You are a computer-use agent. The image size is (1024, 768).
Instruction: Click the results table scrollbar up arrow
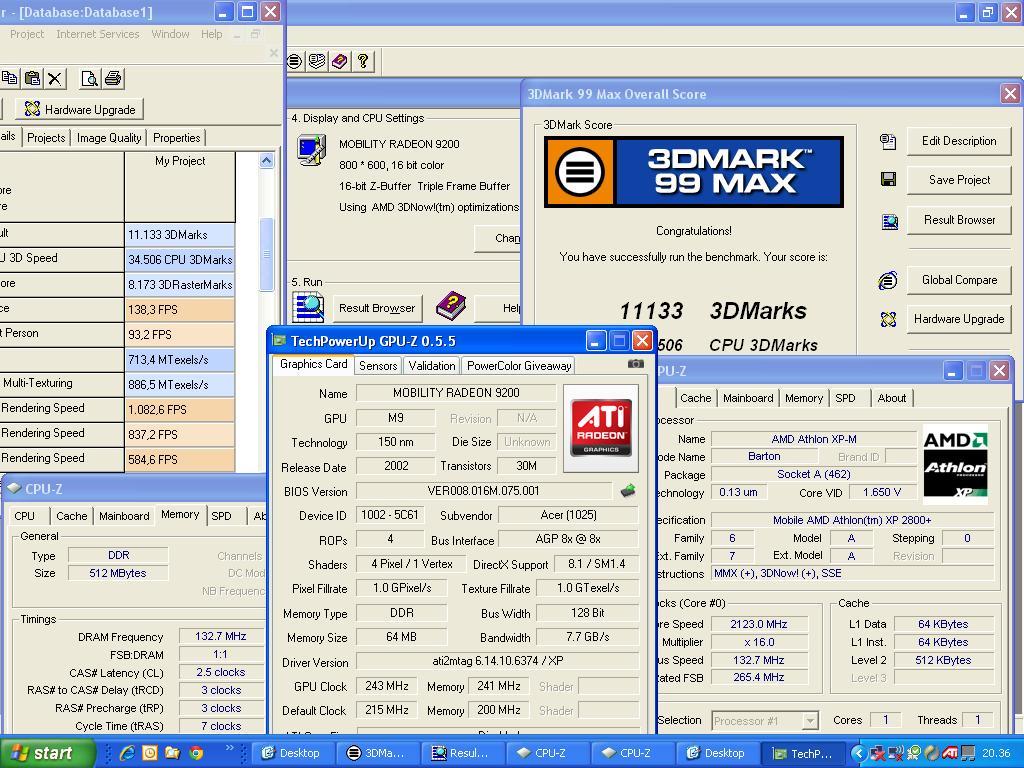coord(266,161)
